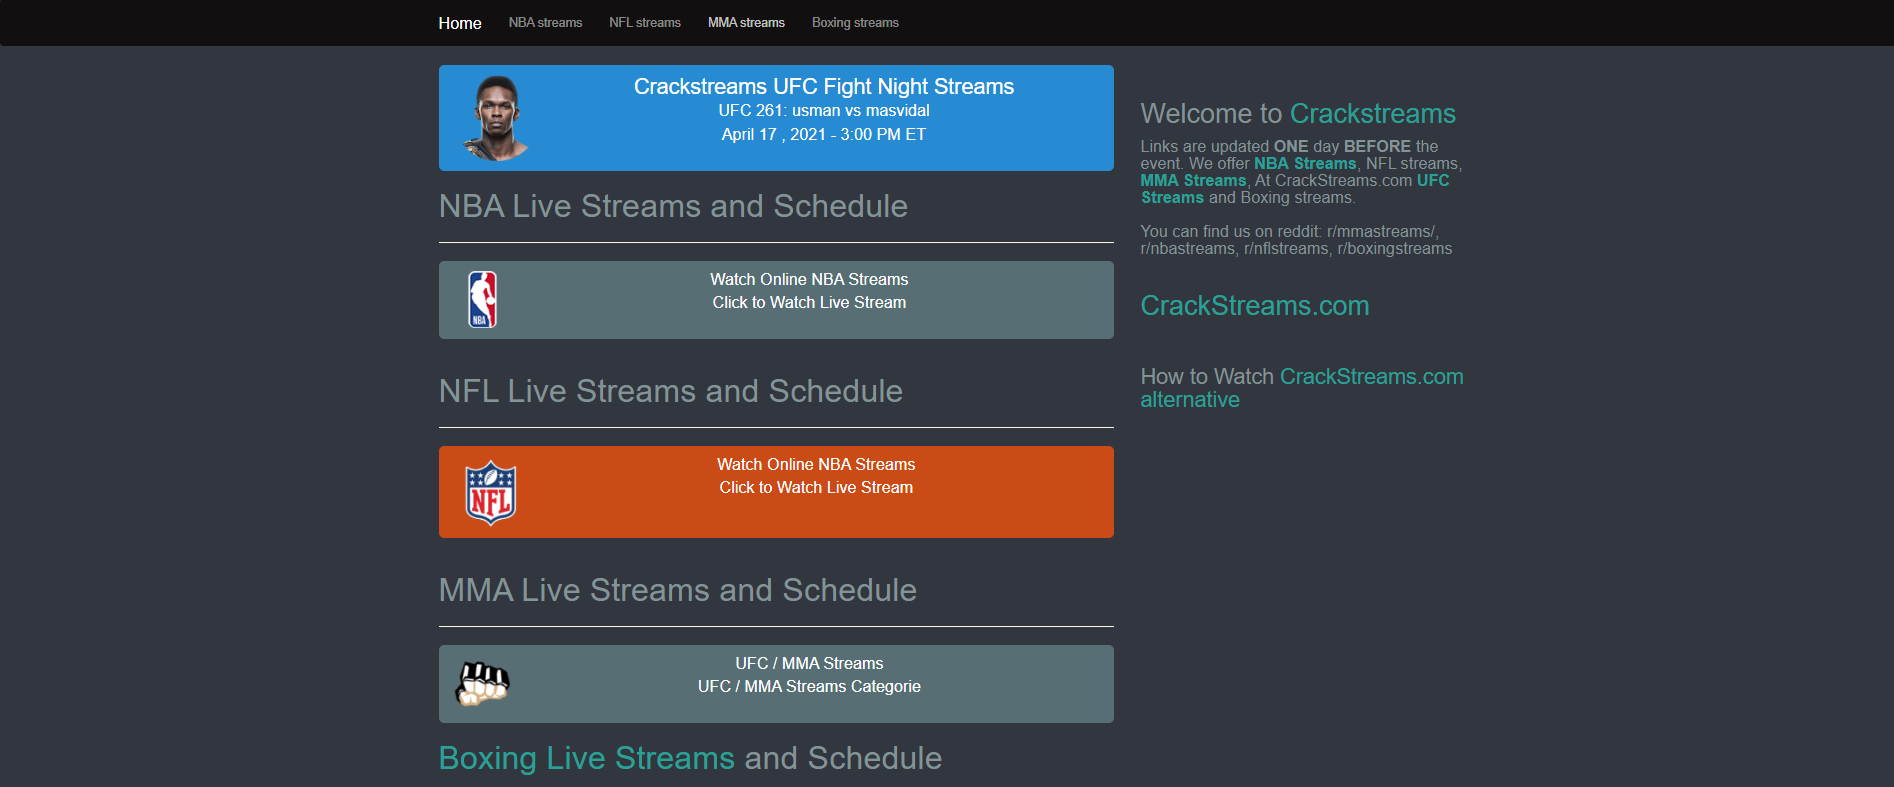Click the UFC 261: usman vs masvidal text
1894x787 pixels.
coord(824,110)
